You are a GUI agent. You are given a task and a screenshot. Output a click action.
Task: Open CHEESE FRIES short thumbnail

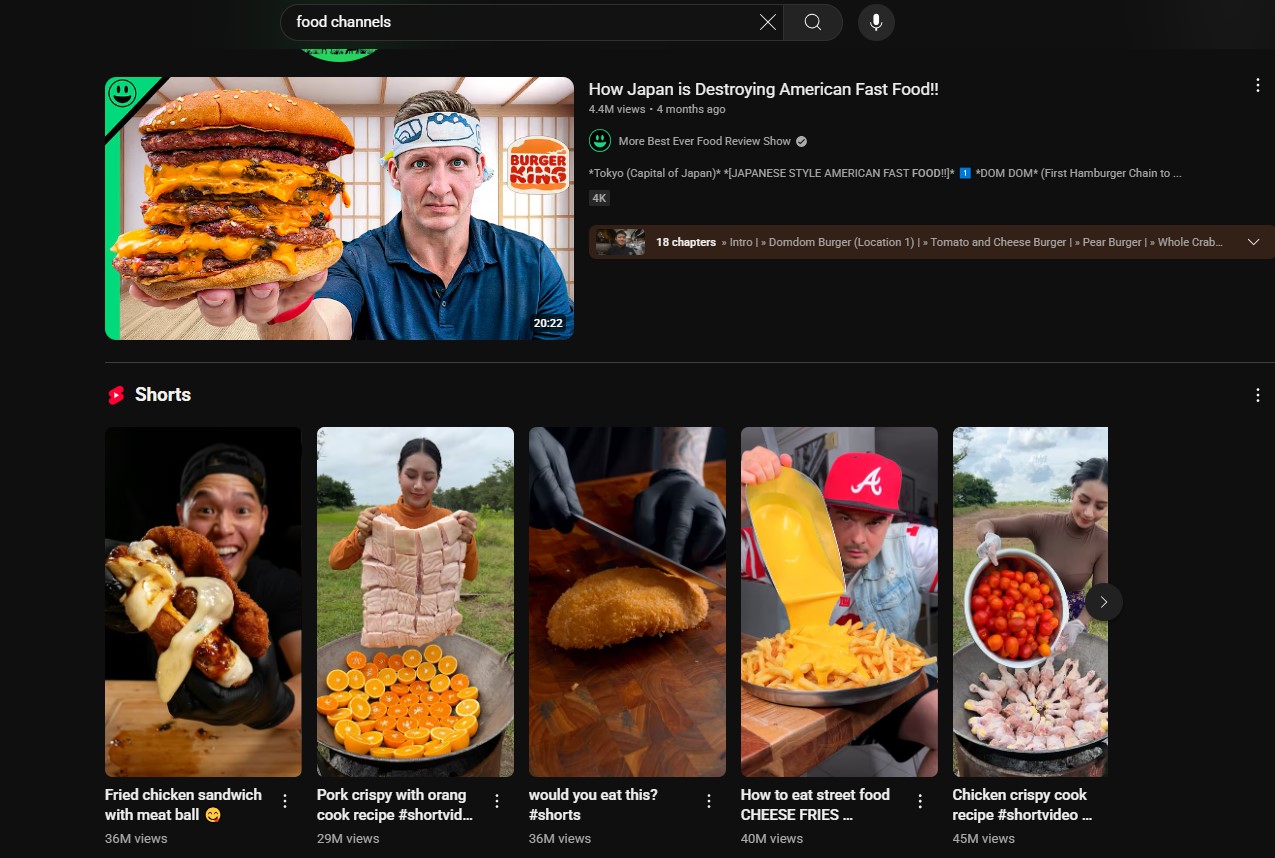pyautogui.click(x=839, y=602)
